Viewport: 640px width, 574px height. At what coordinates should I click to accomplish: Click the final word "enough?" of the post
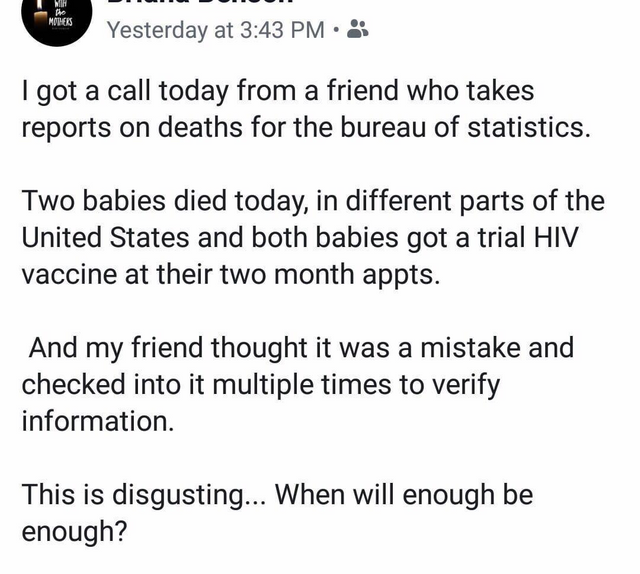tap(75, 532)
